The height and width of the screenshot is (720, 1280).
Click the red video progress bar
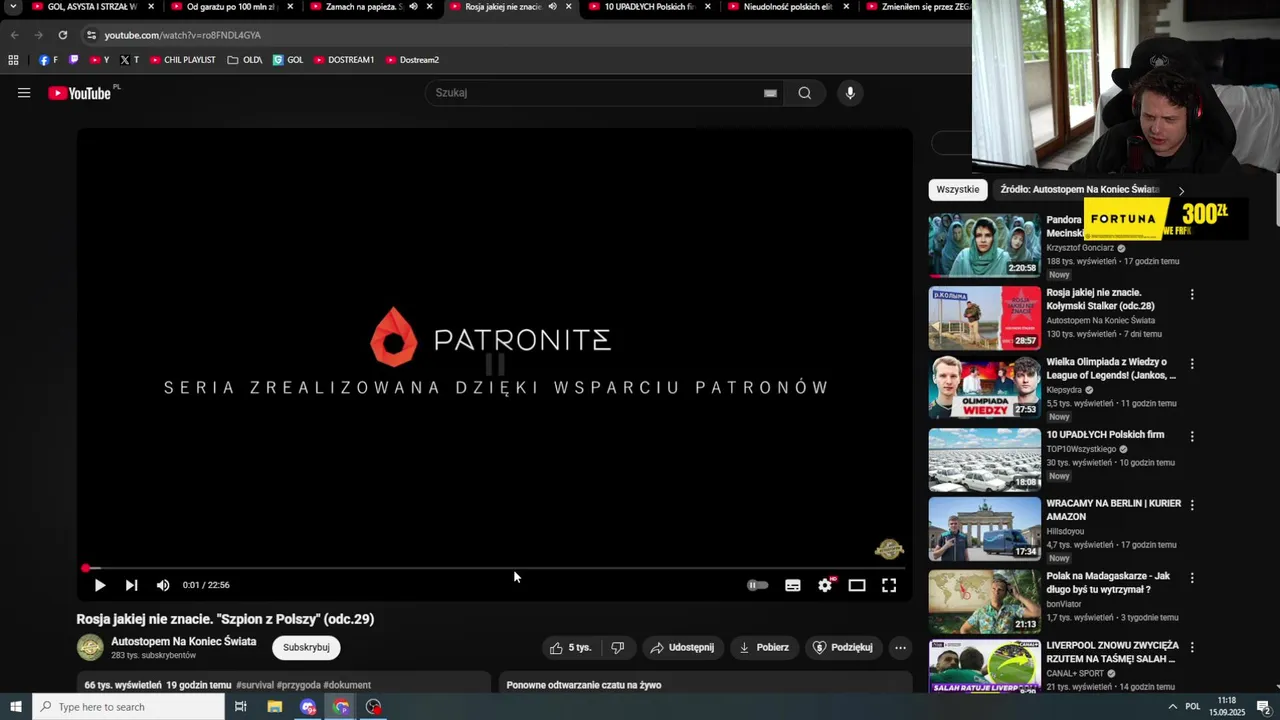495,568
